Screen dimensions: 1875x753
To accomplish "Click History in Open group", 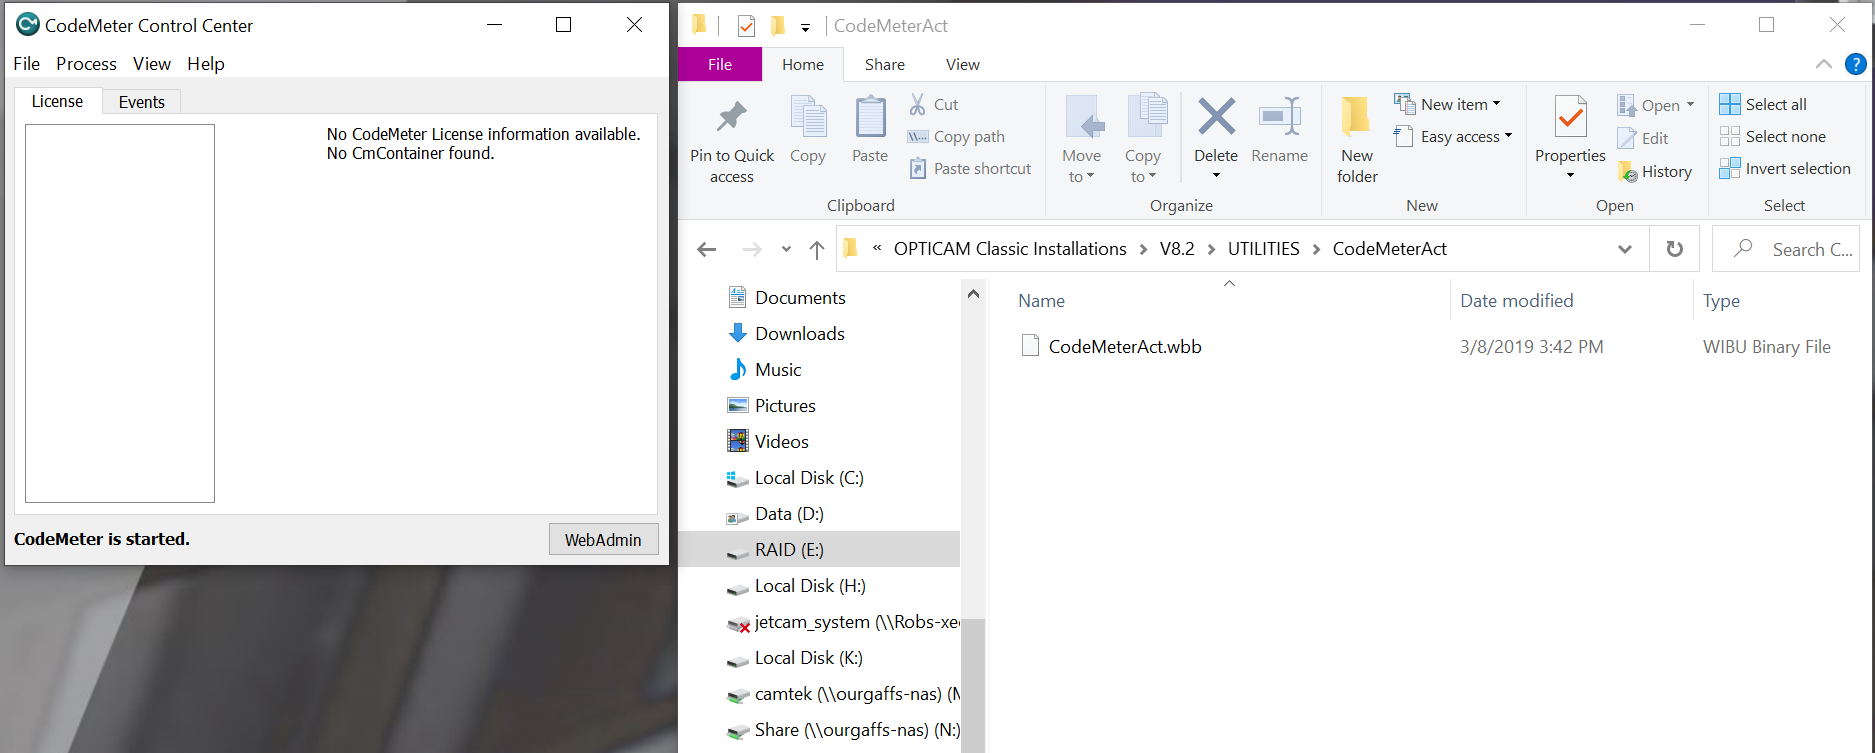I will click(x=1655, y=172).
